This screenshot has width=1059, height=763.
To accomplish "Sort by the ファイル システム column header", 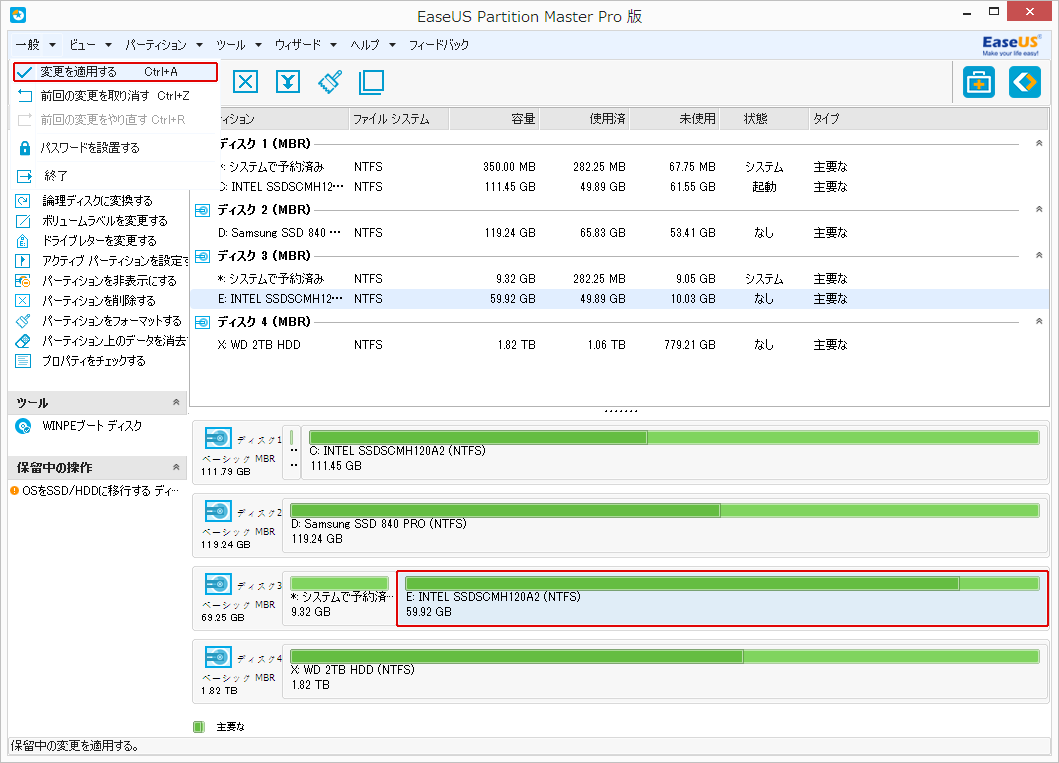I will [x=399, y=119].
